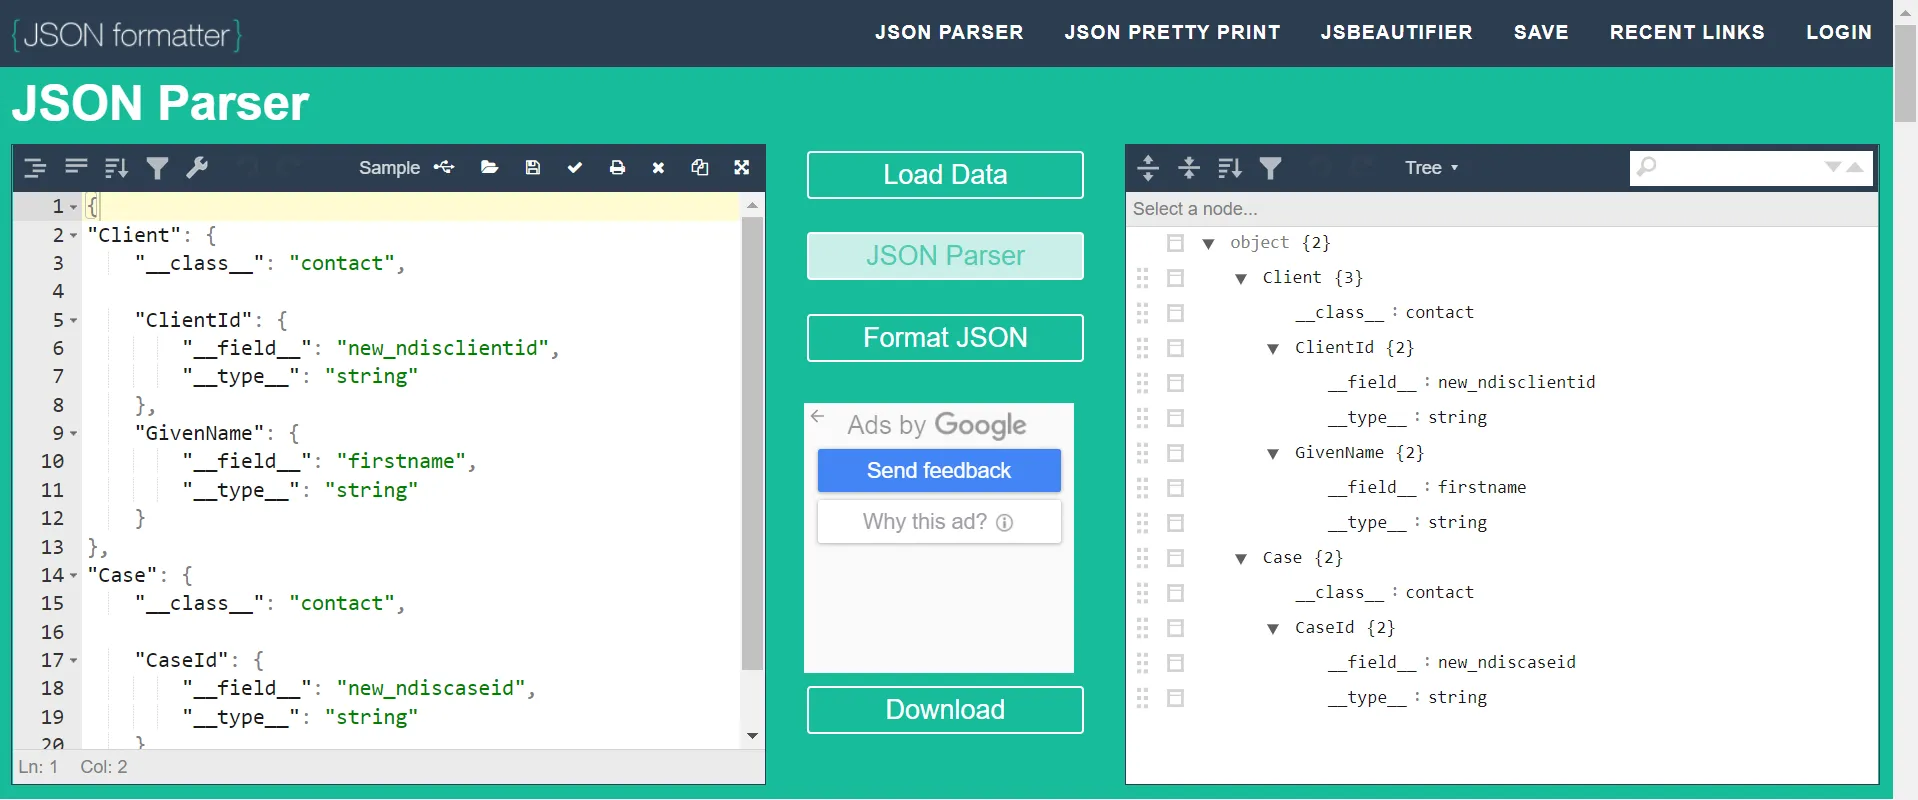Open the filter tool in the left editor toolbar
The height and width of the screenshot is (800, 1918).
pyautogui.click(x=157, y=168)
